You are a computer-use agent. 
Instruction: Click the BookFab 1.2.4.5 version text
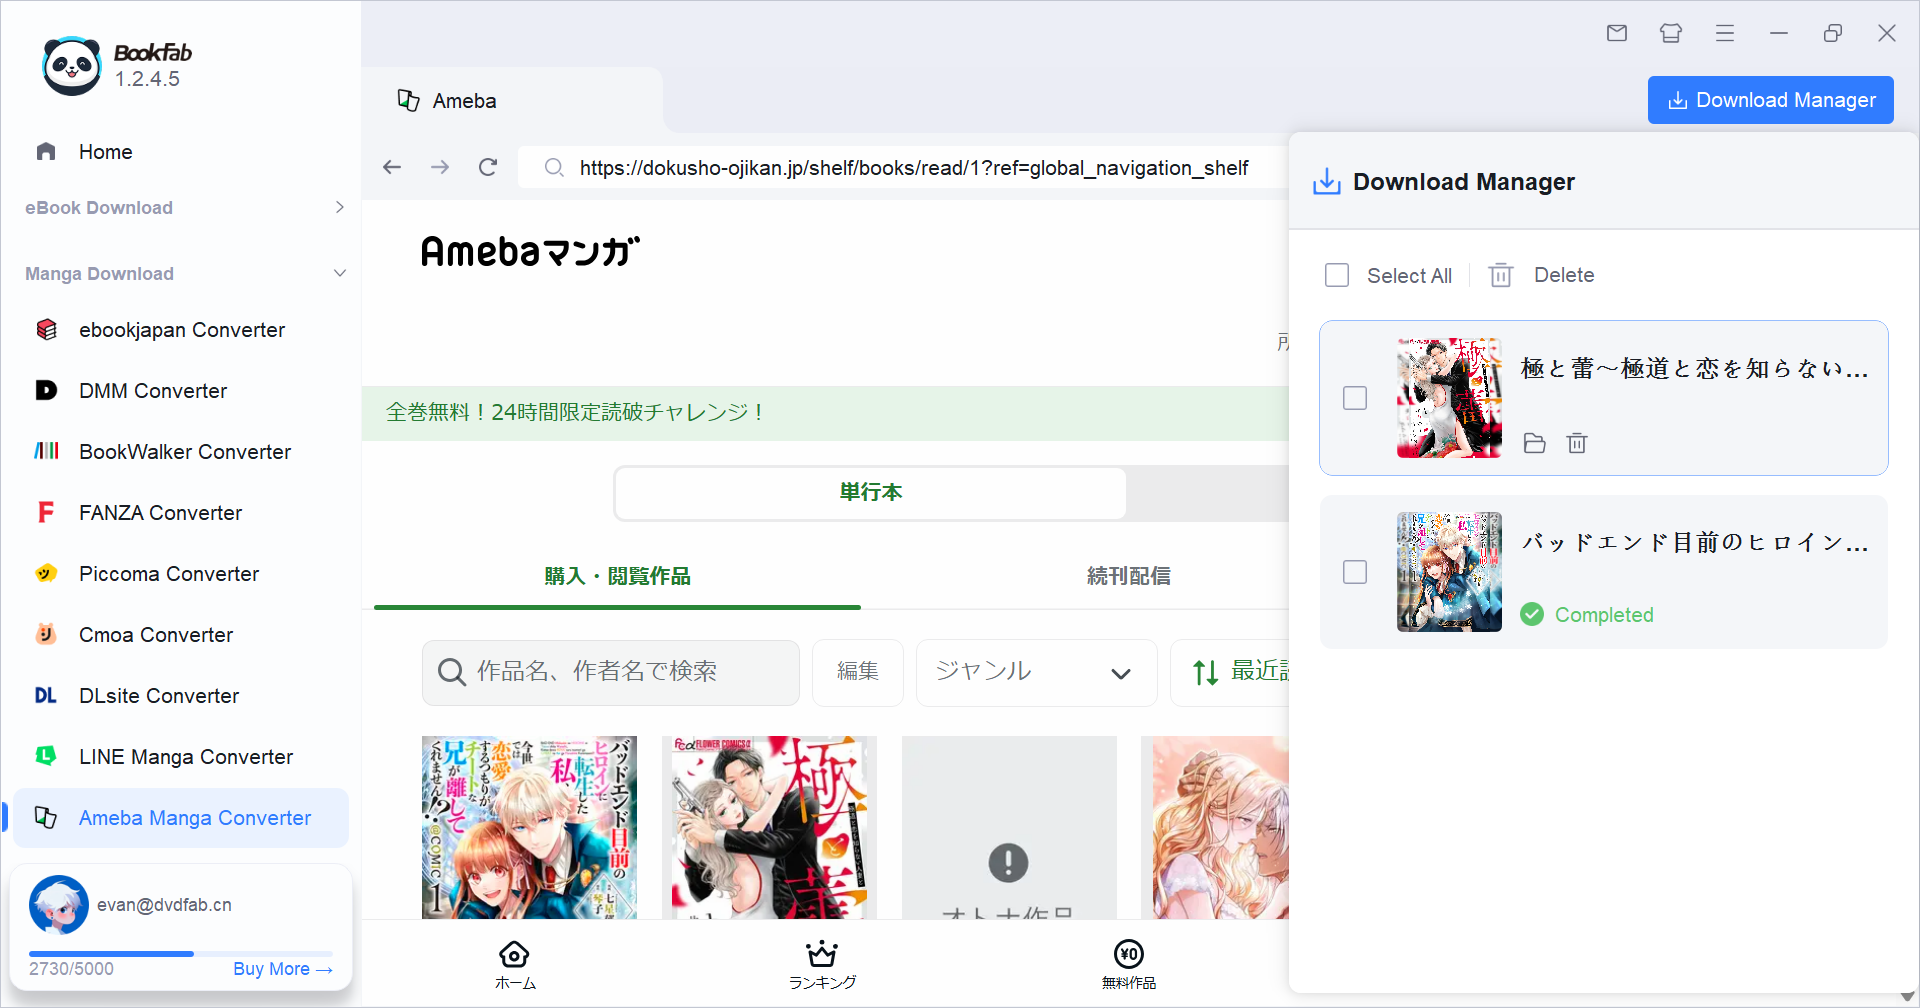pos(147,79)
